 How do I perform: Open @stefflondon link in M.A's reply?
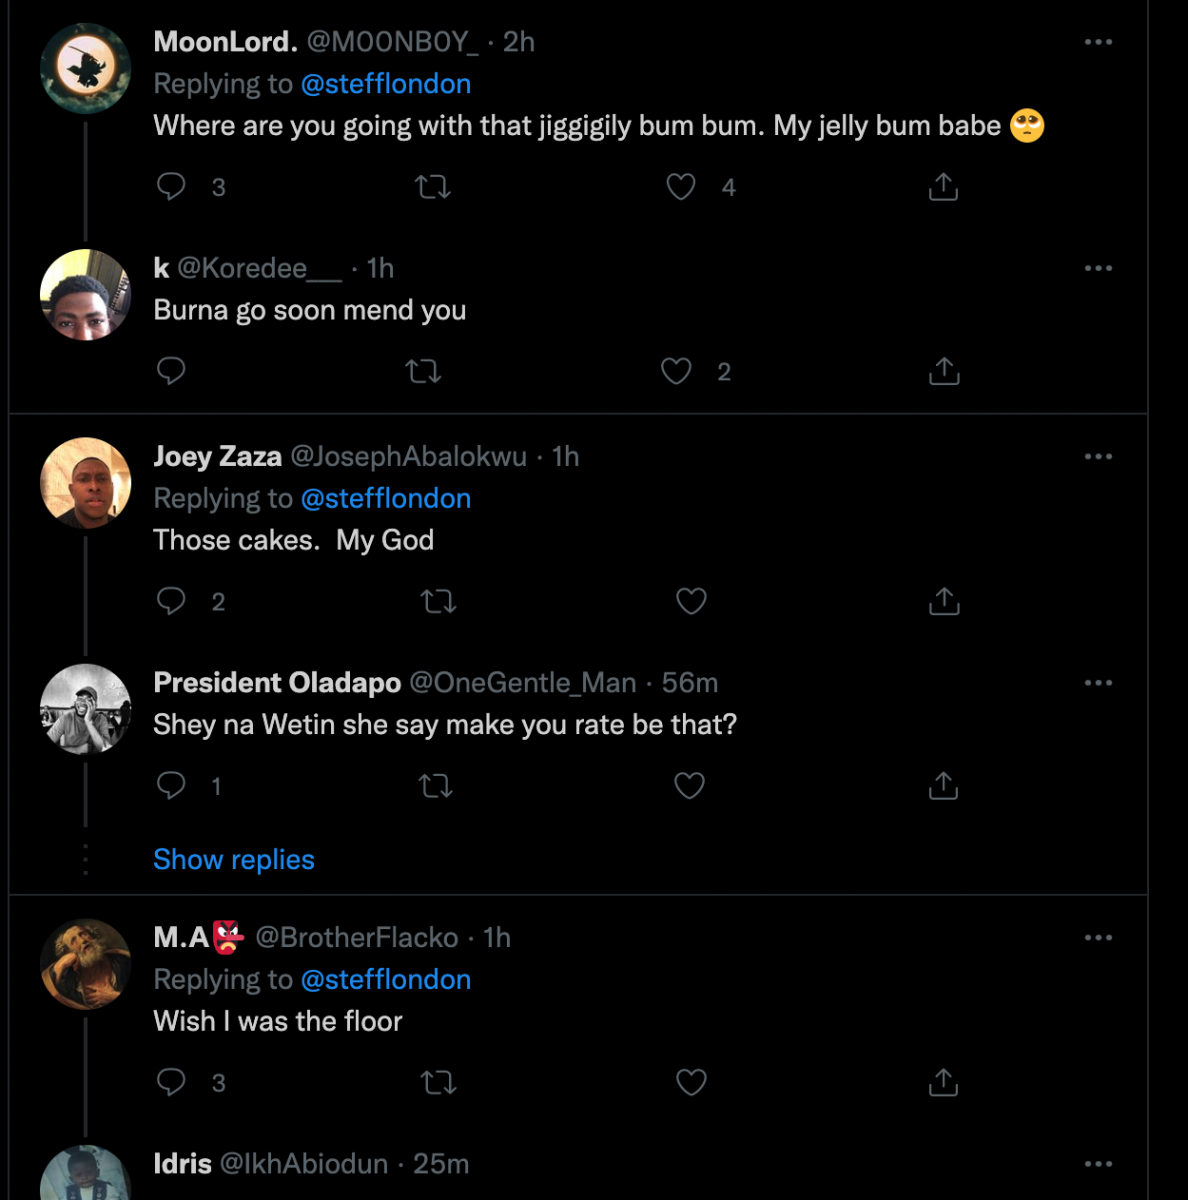coord(386,980)
